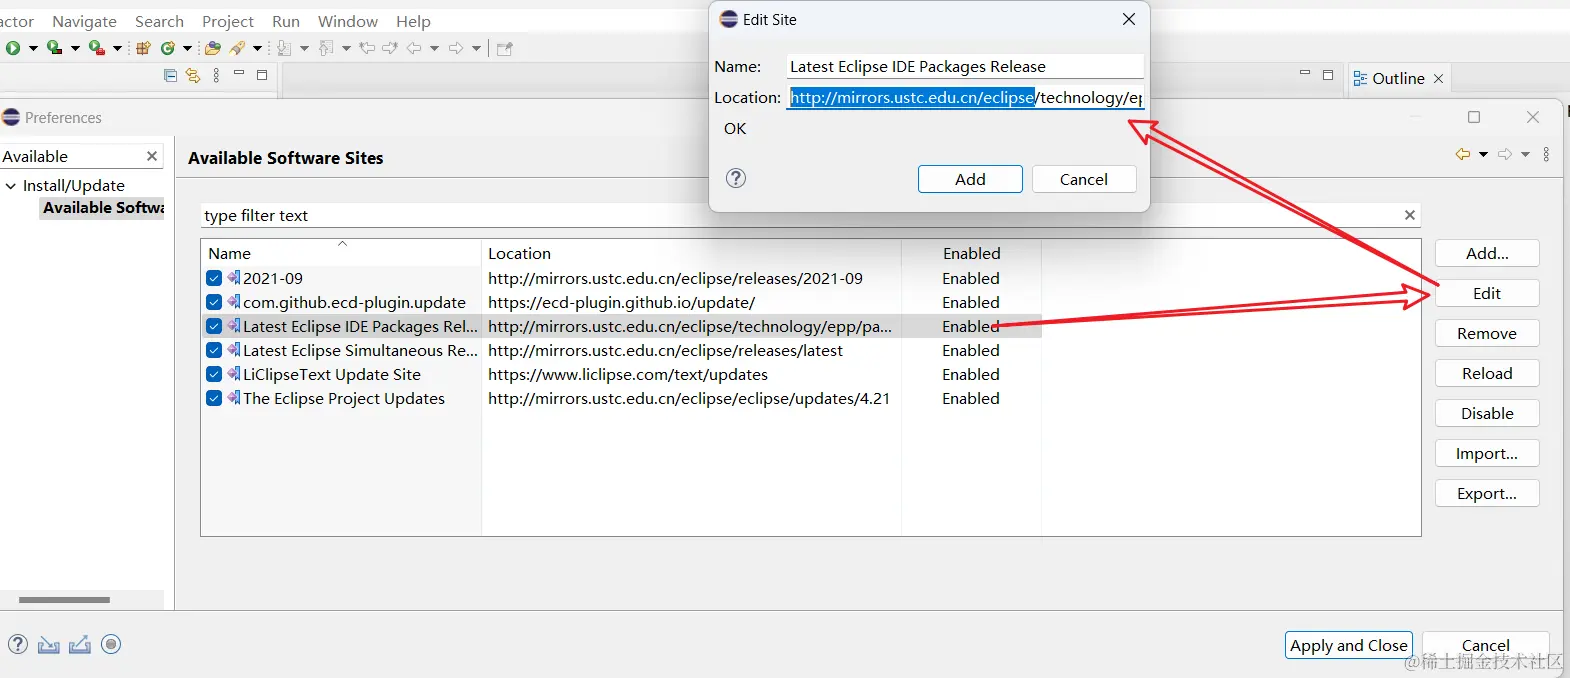
Task: Open the main toolbar Forward history dropdown
Action: click(476, 48)
